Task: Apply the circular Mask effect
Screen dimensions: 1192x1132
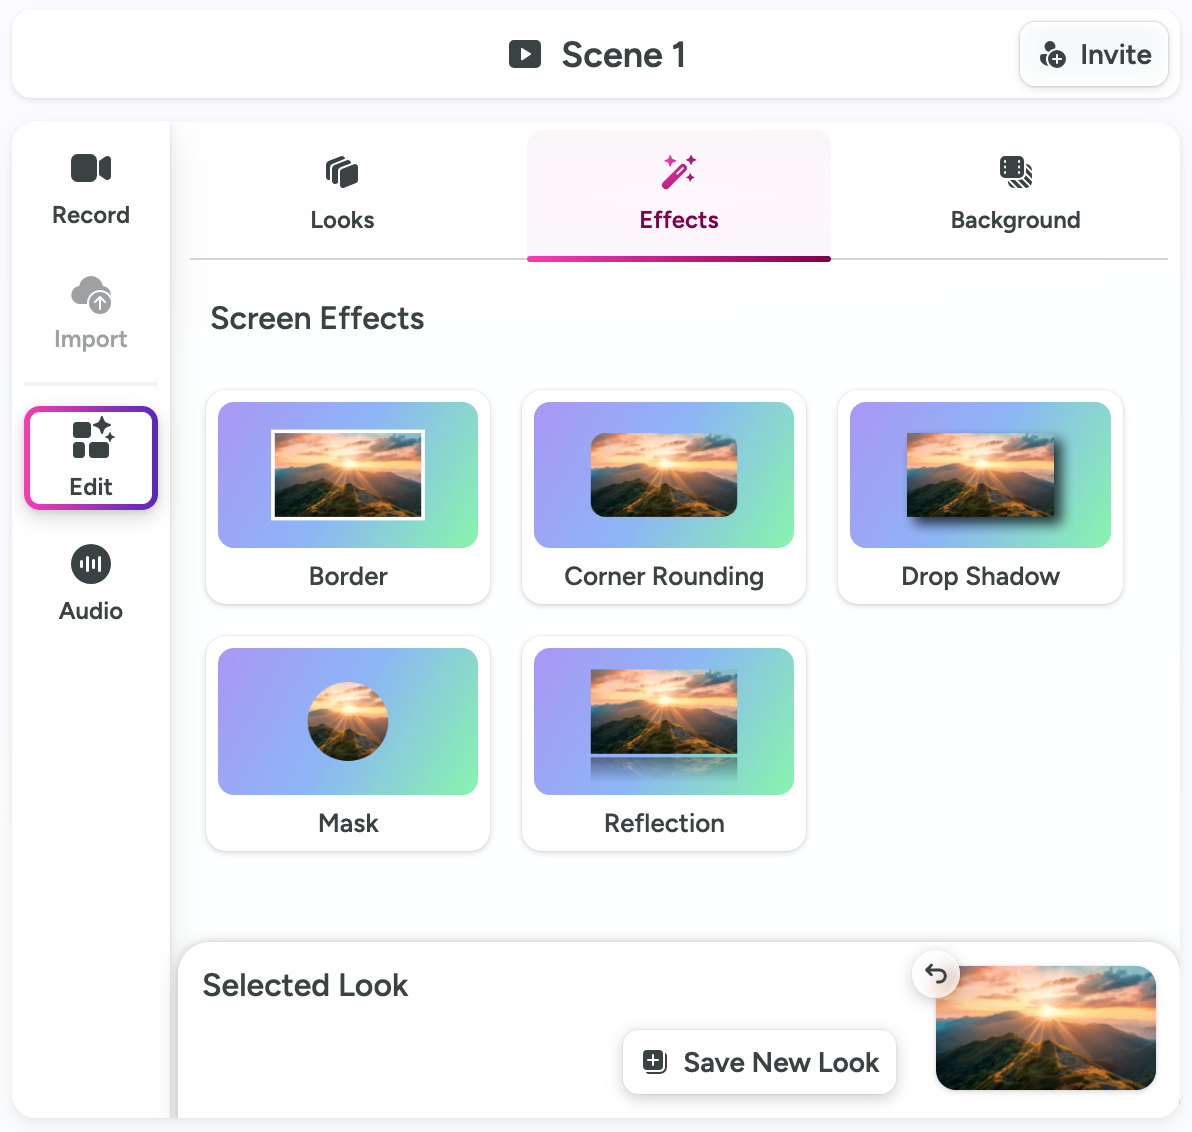Action: (x=347, y=744)
